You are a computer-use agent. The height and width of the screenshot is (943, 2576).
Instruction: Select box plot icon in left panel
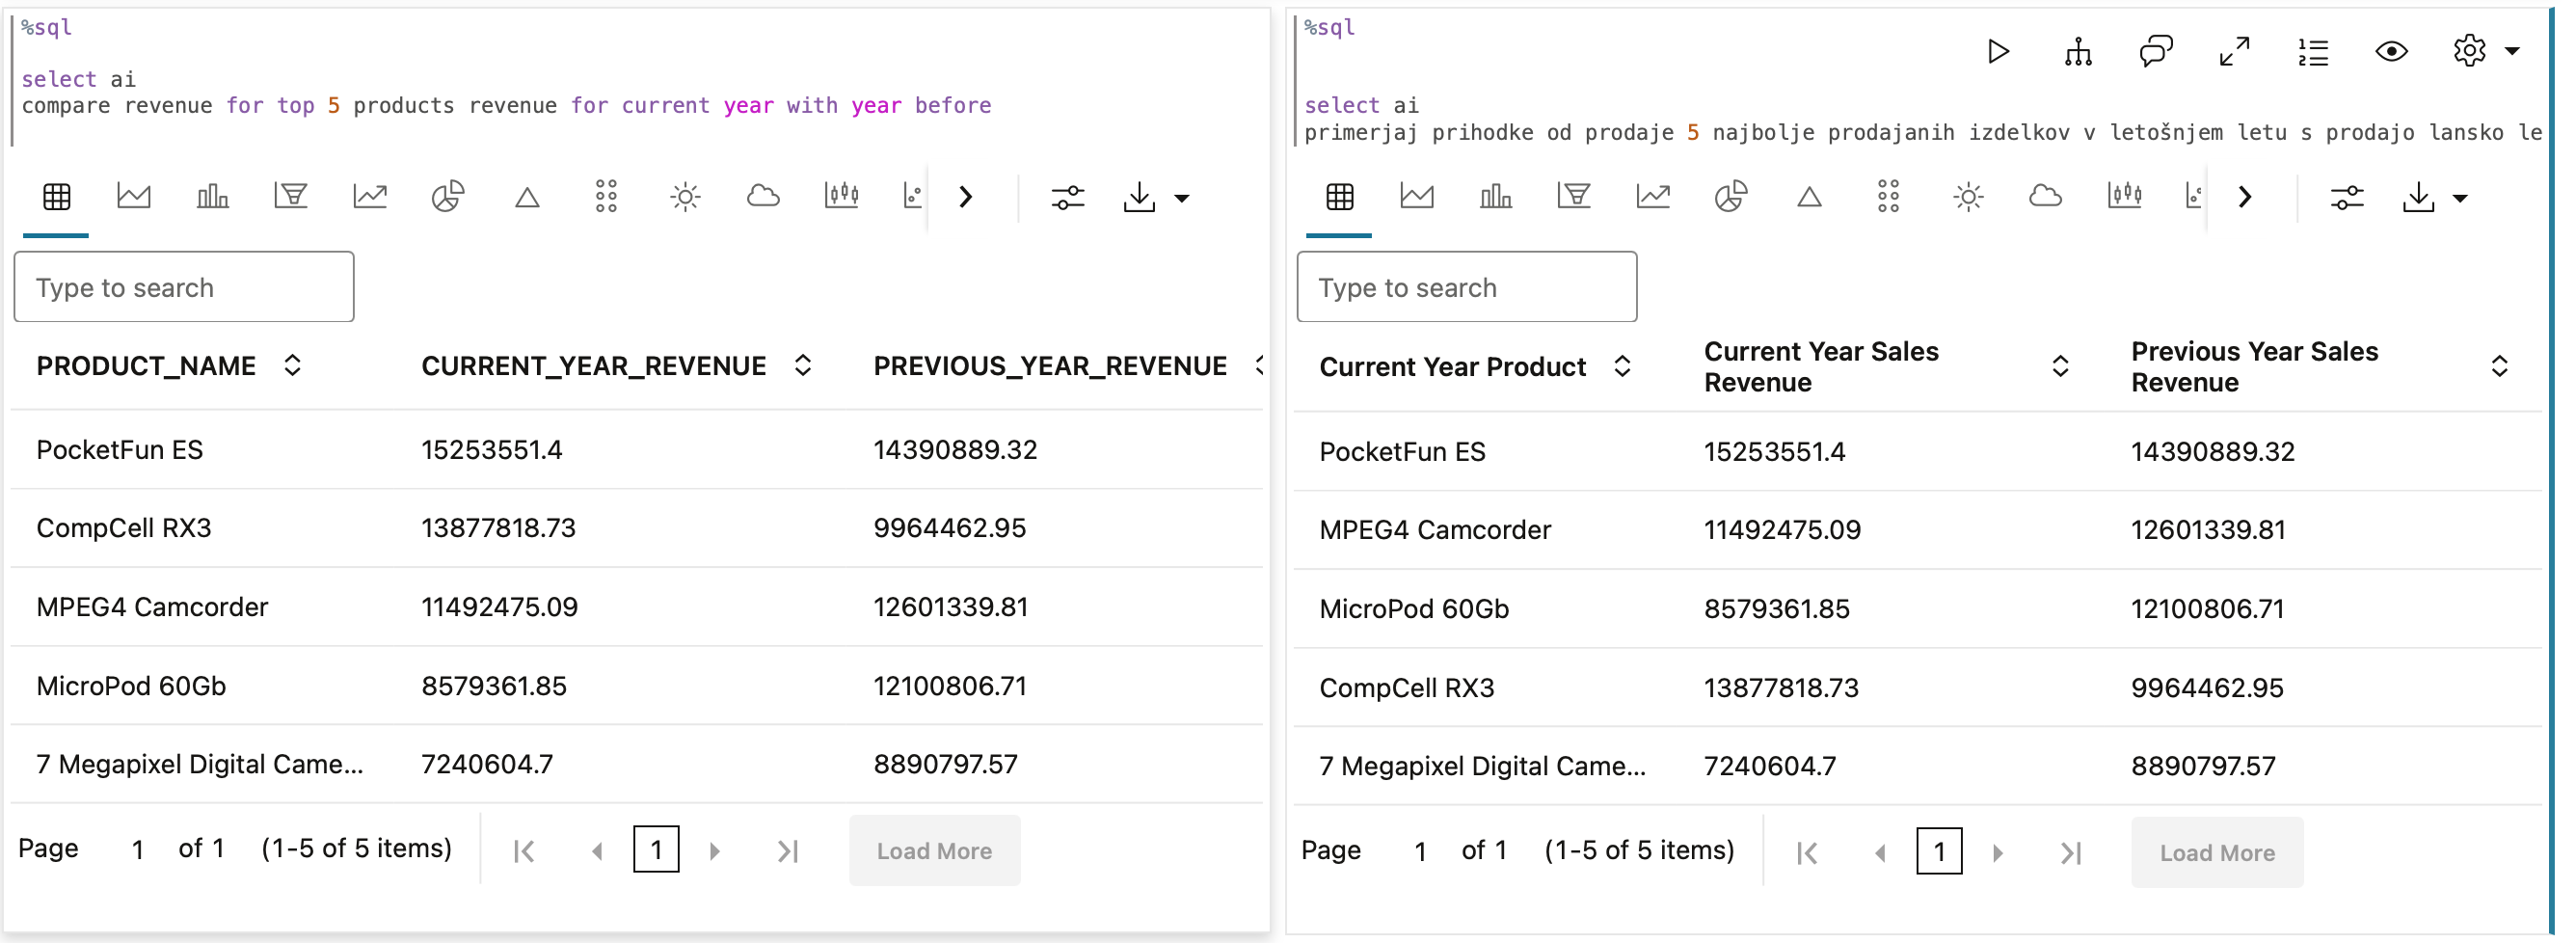pos(842,196)
